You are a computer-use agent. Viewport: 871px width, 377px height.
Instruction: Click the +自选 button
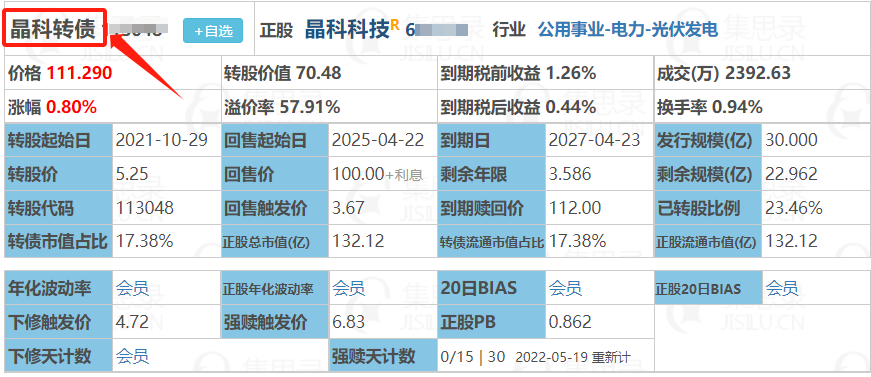pos(213,31)
